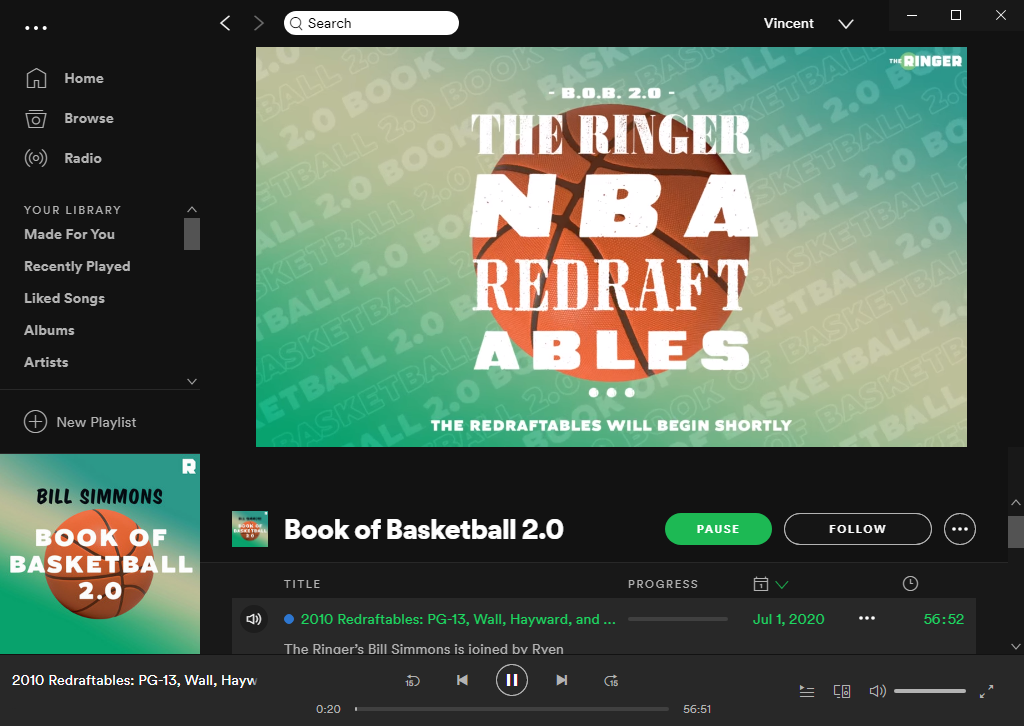
Task: Click the sidebar library scrollbar thumb
Action: [192, 234]
